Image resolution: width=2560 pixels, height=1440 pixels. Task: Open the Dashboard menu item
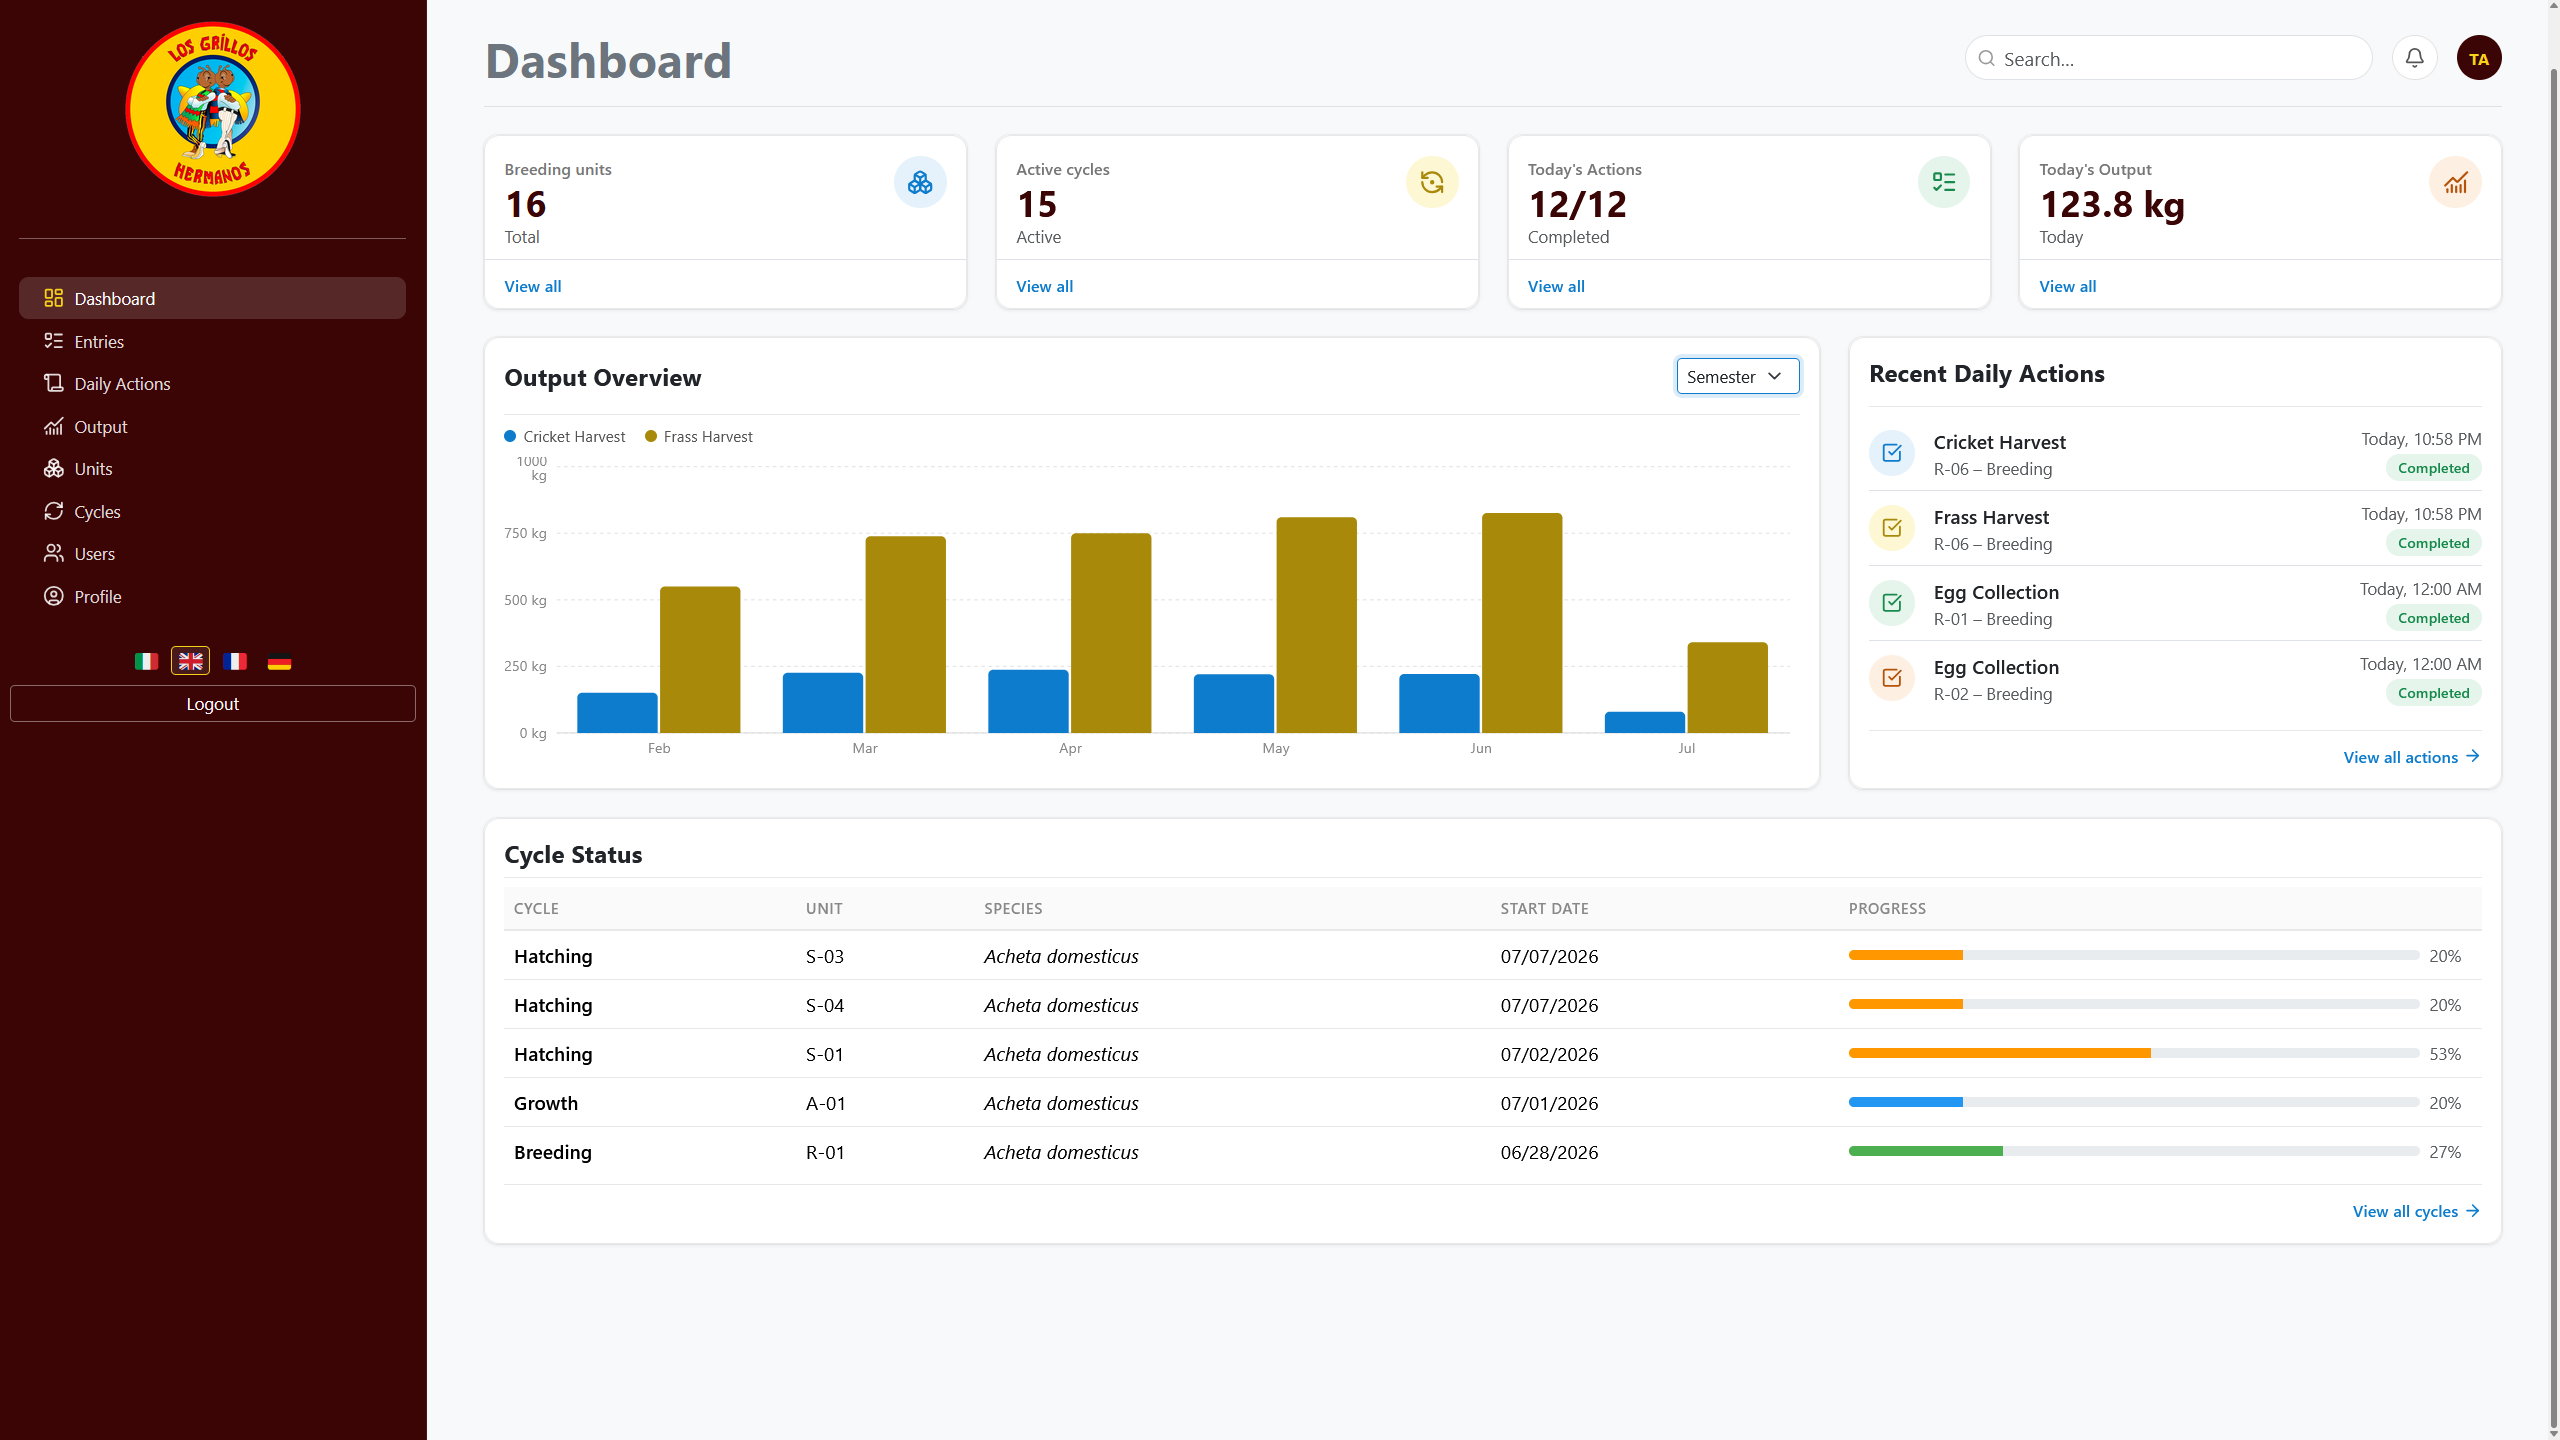tap(212, 298)
